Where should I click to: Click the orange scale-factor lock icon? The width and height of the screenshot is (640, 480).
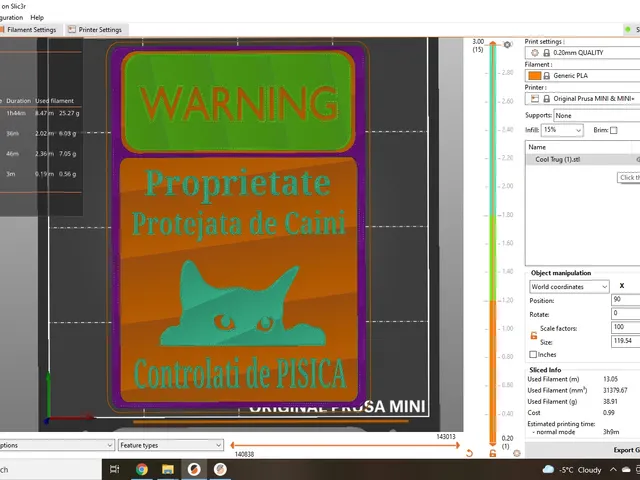[x=533, y=336]
